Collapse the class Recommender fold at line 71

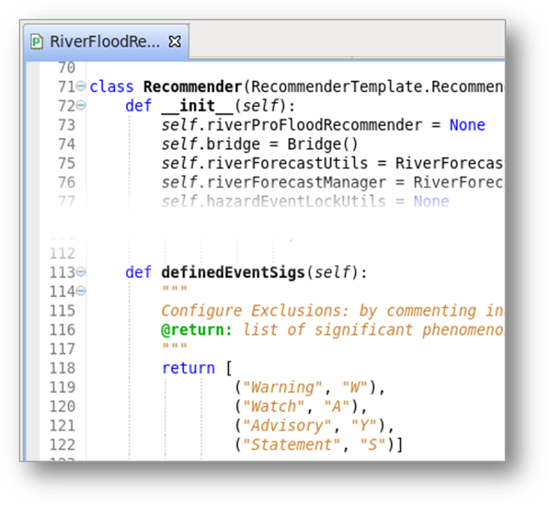pyautogui.click(x=81, y=86)
